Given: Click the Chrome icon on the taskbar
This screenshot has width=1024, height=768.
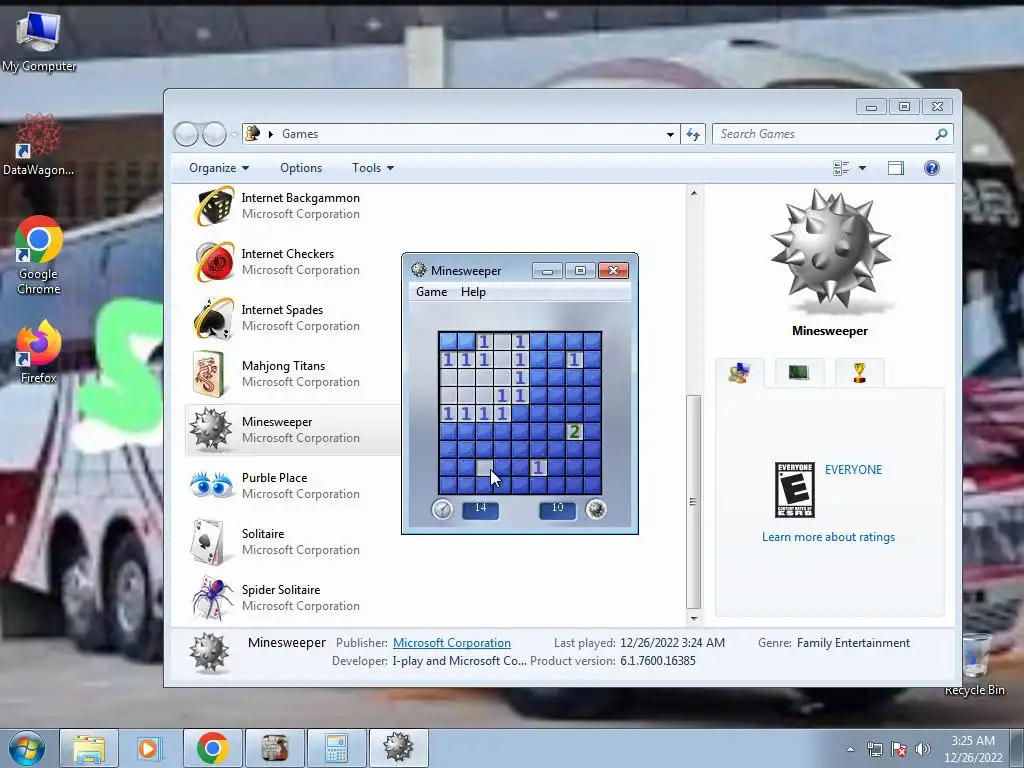Looking at the screenshot, I should pyautogui.click(x=212, y=748).
